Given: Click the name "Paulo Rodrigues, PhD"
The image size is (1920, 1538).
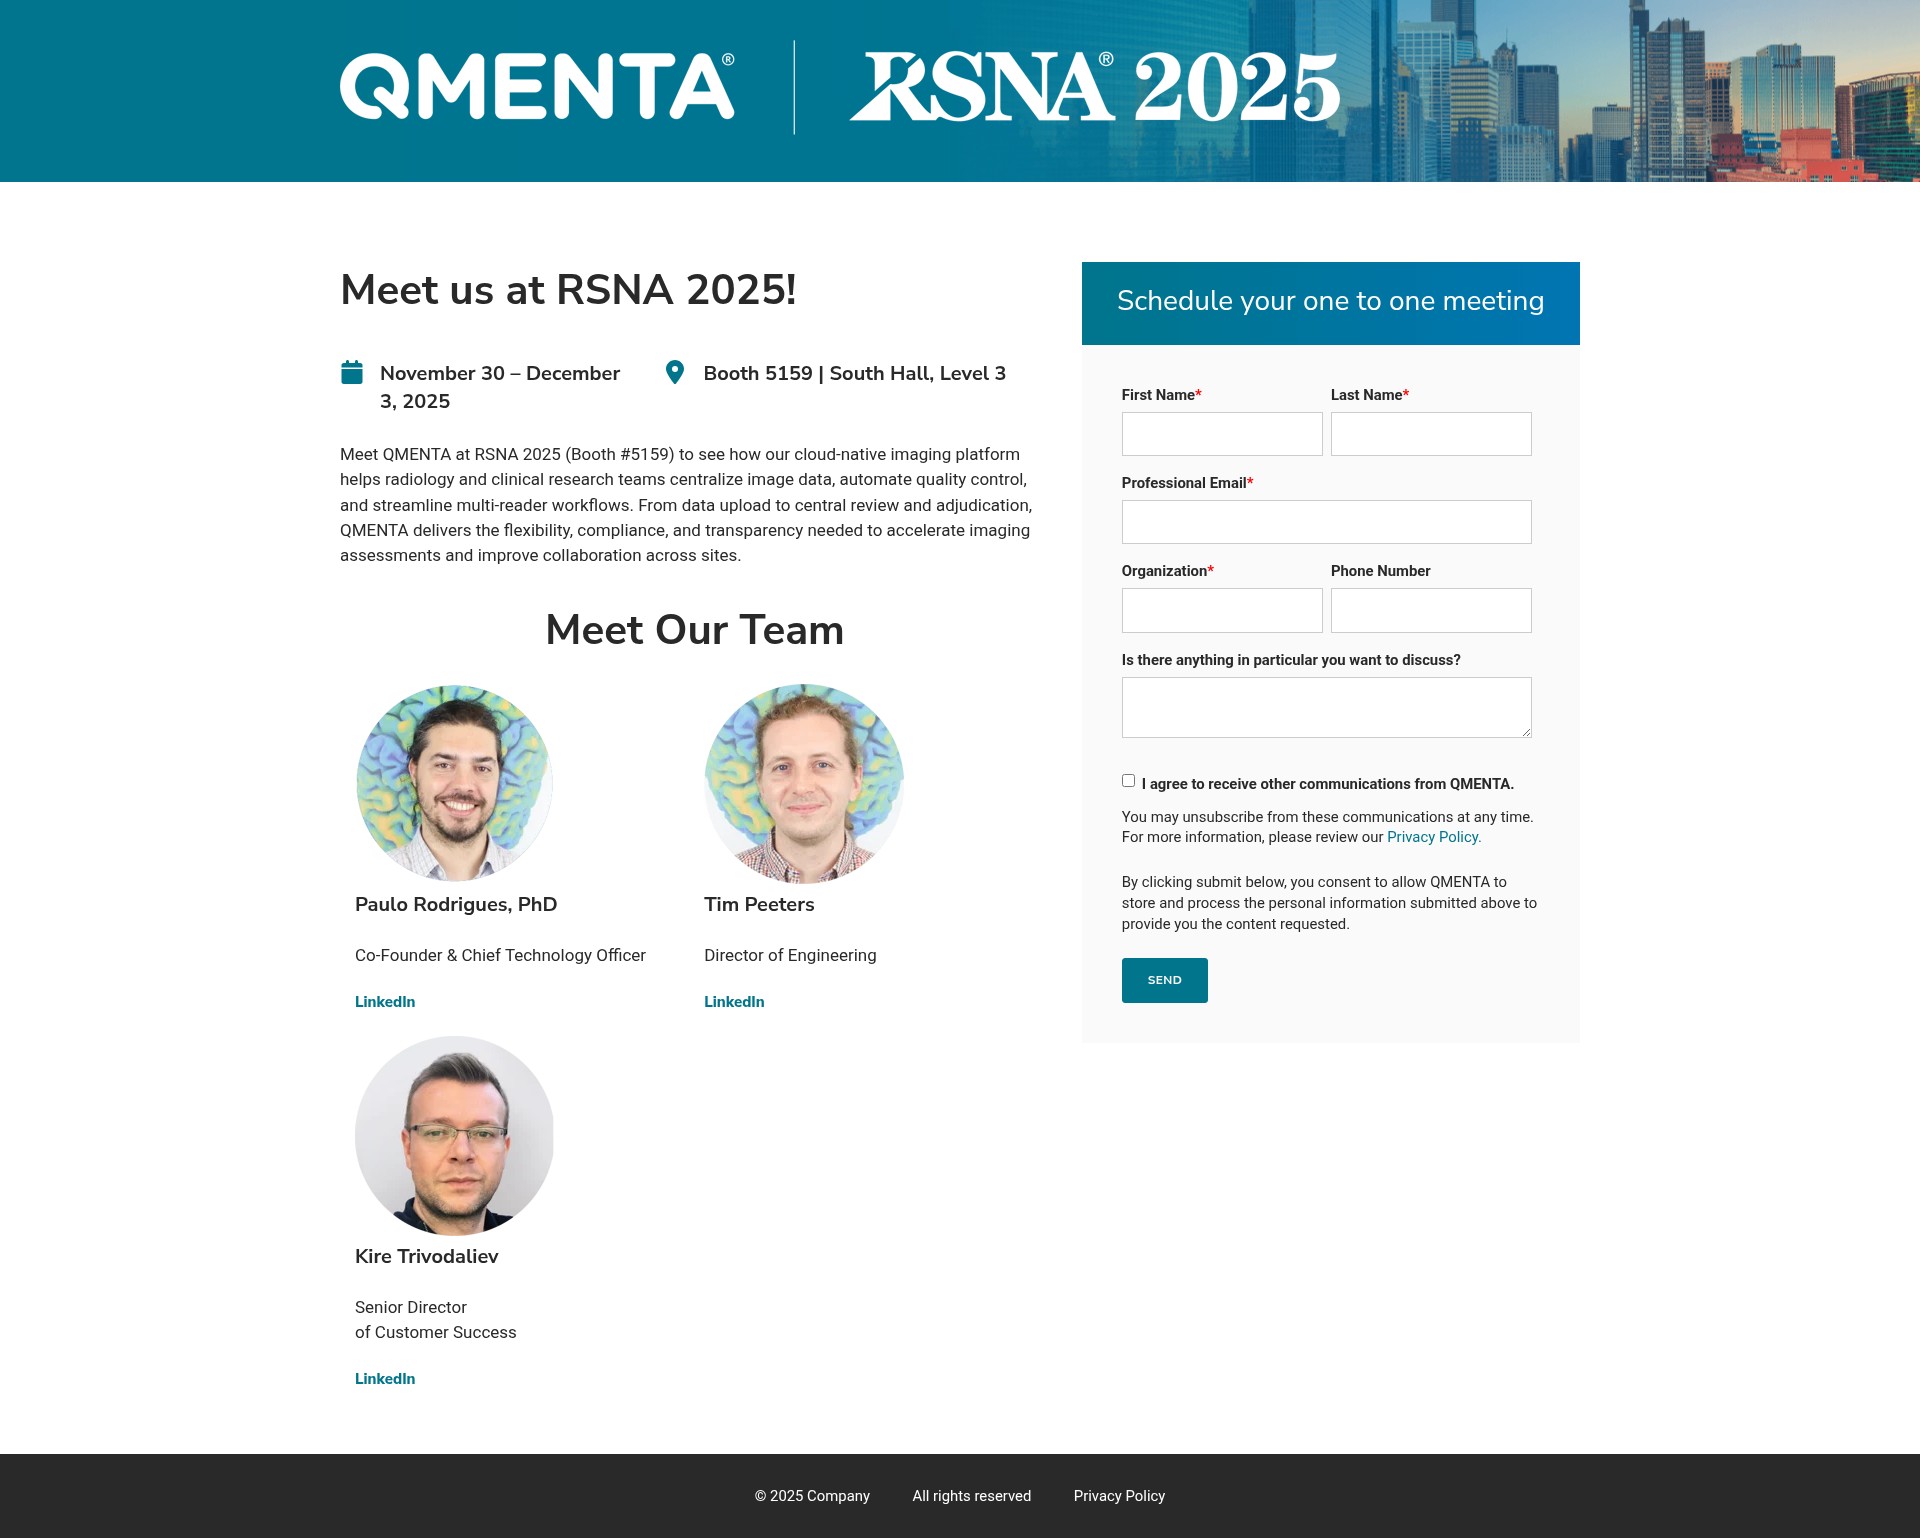Looking at the screenshot, I should (456, 904).
